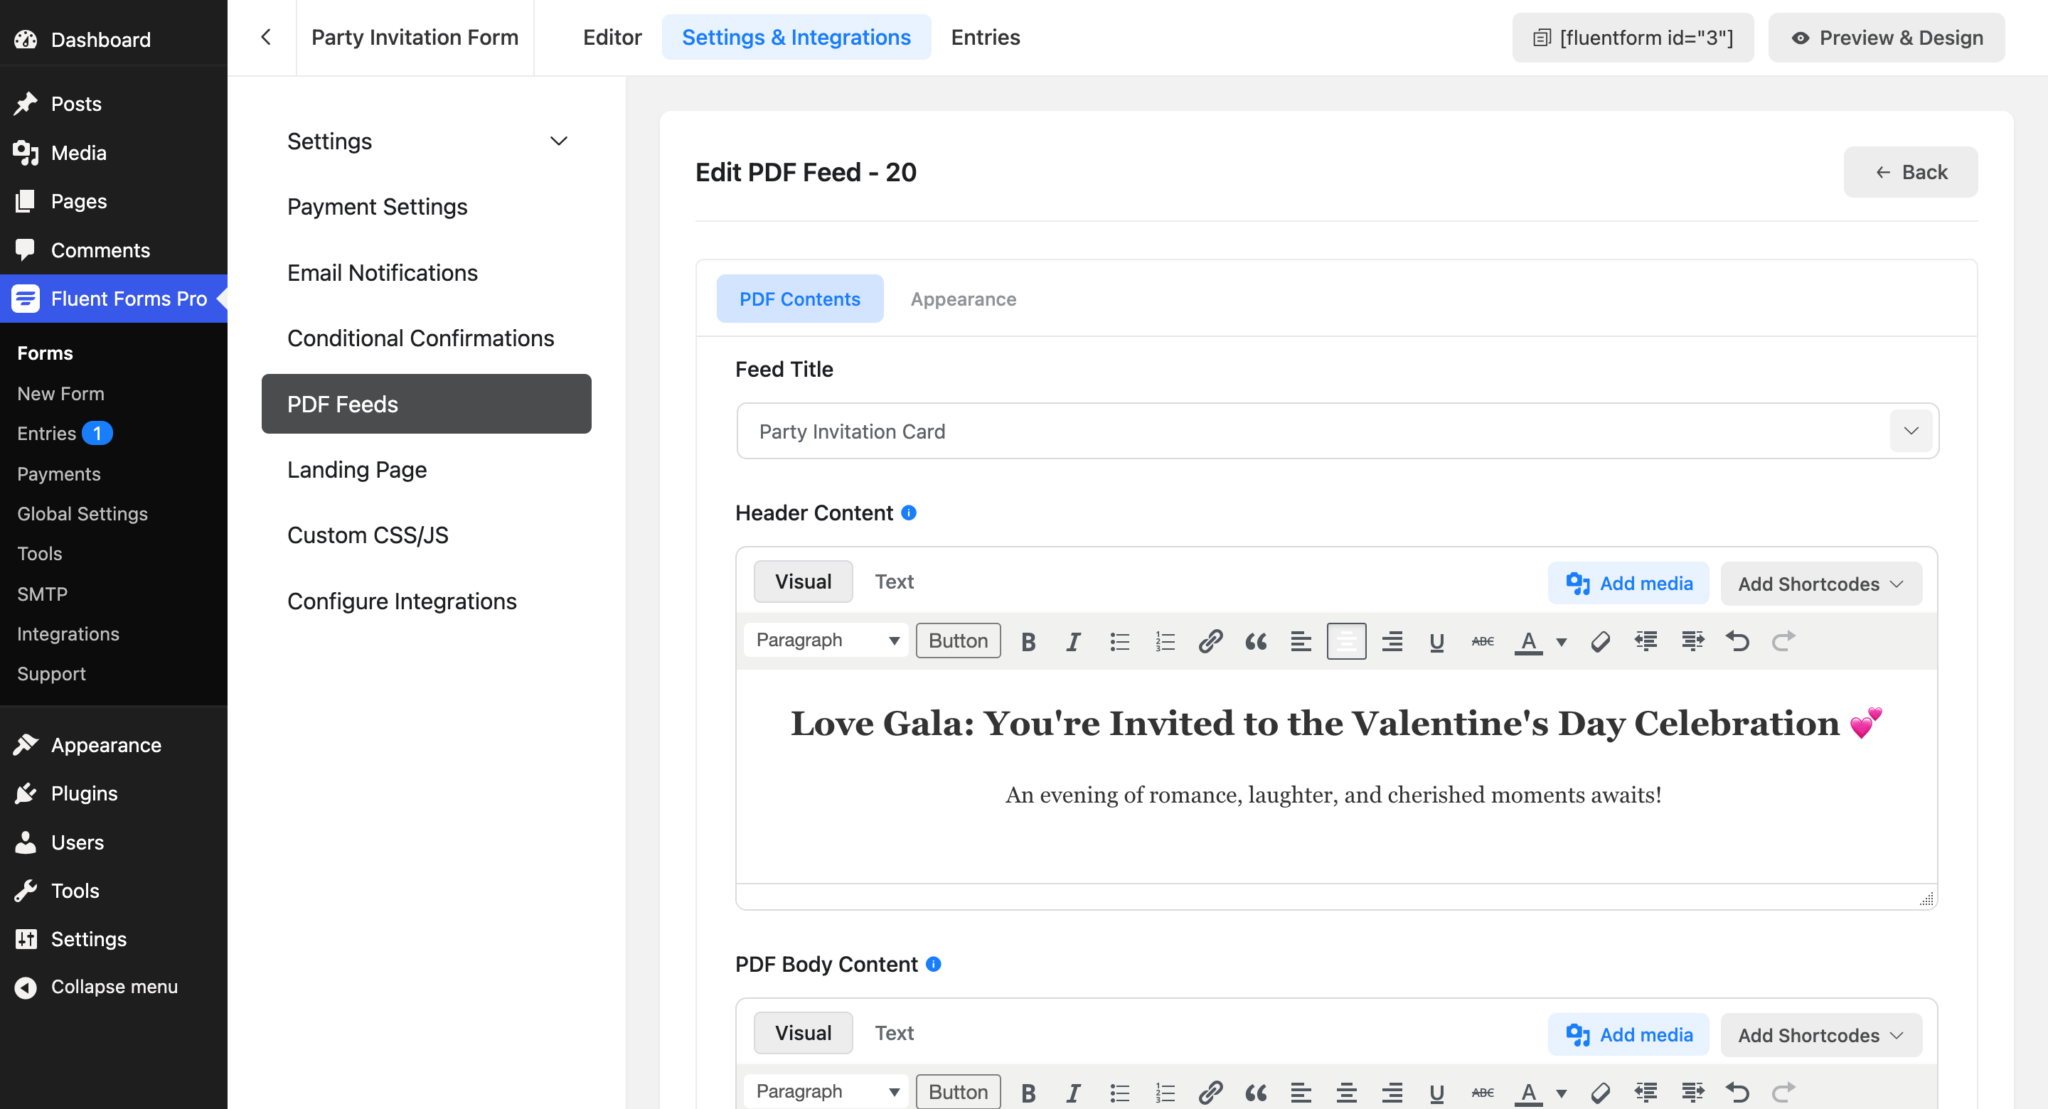Screen dimensions: 2048x1109
Task: Open Preview & Design
Action: pyautogui.click(x=1886, y=37)
